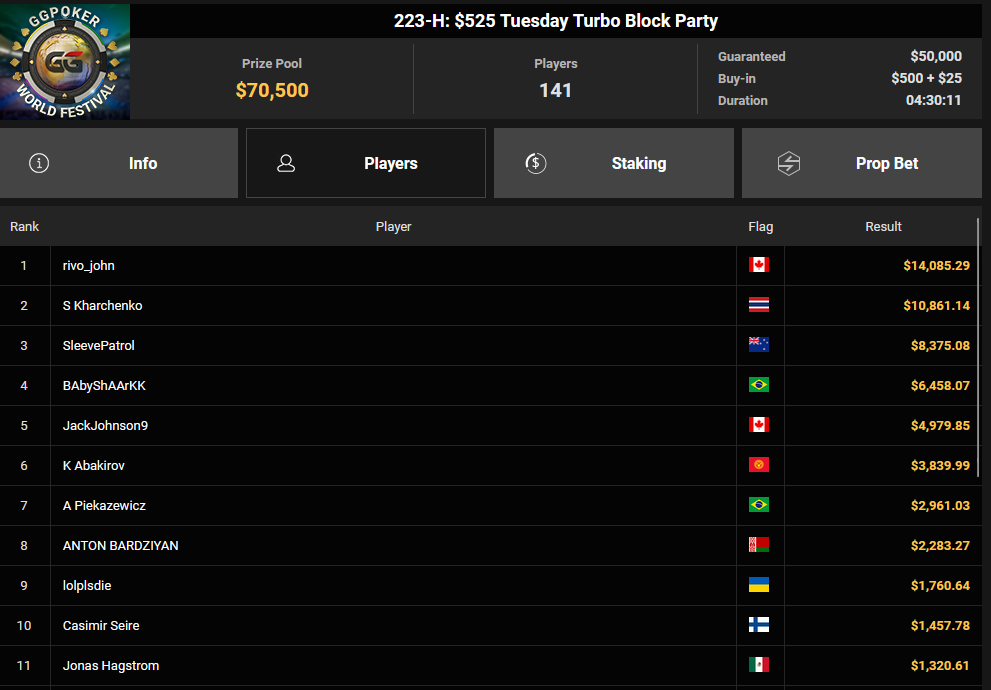Click the Result column header
The image size is (991, 690).
(883, 226)
